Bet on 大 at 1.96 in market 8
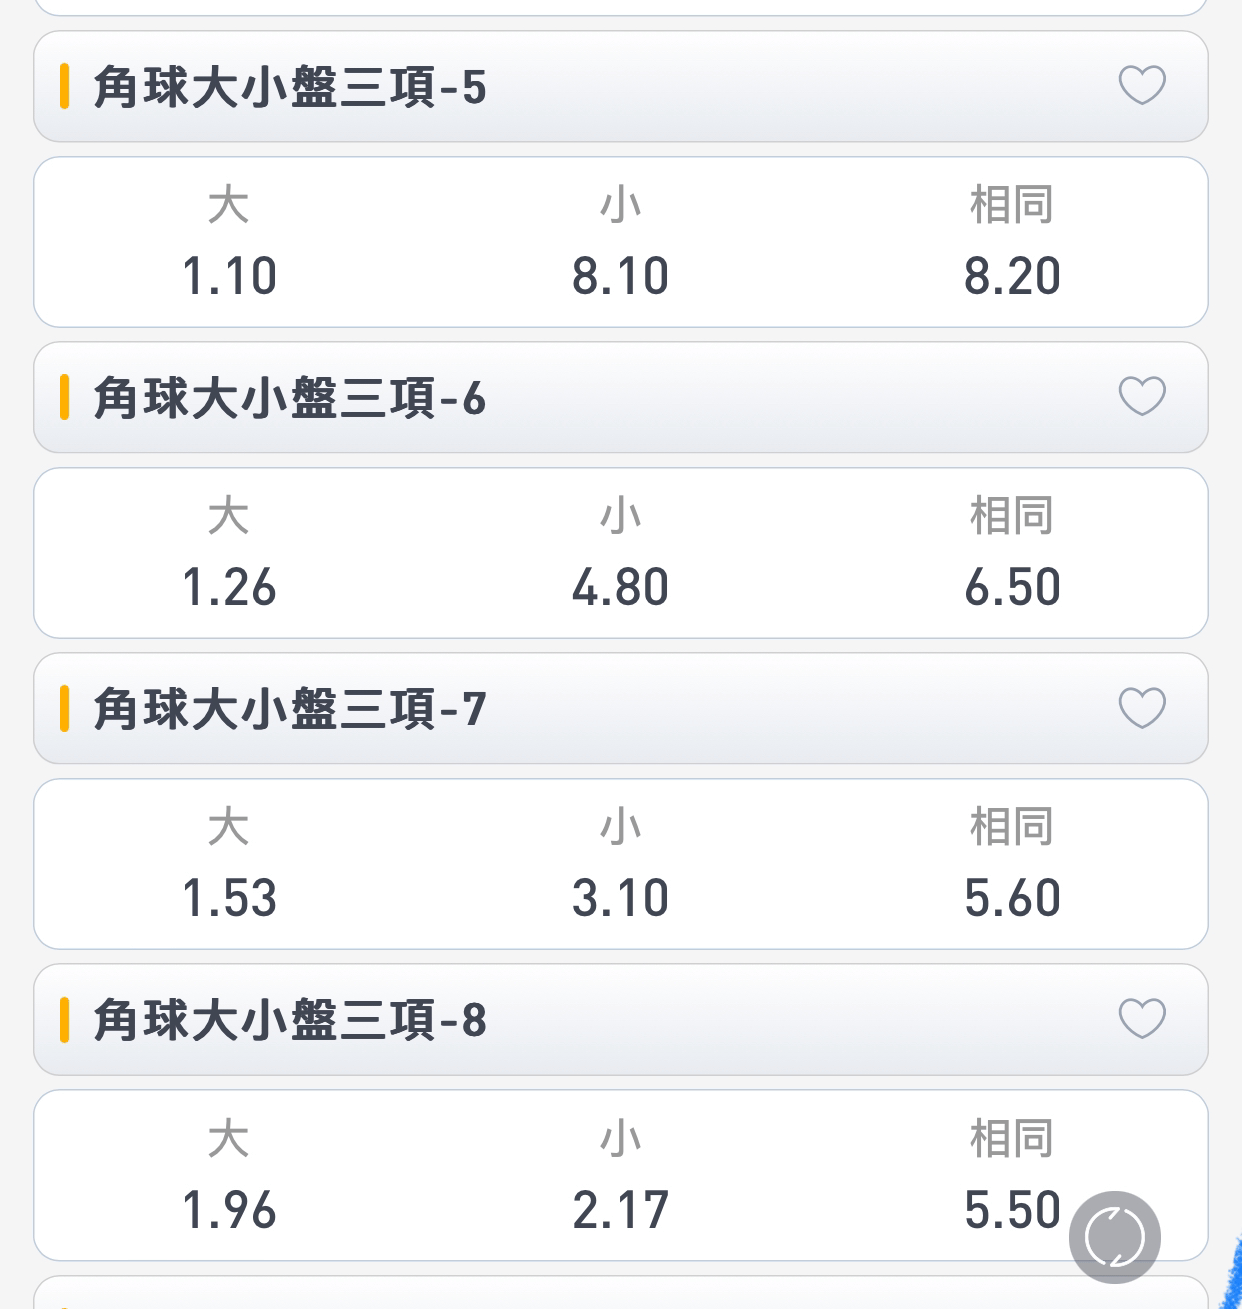Viewport: 1242px width, 1309px height. click(229, 1175)
